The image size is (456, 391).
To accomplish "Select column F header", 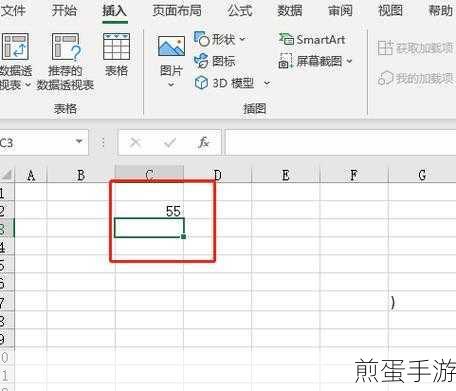I will [354, 175].
